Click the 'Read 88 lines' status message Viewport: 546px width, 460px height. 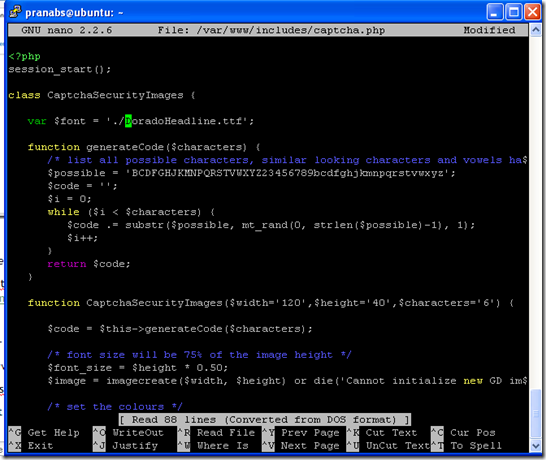(265, 419)
